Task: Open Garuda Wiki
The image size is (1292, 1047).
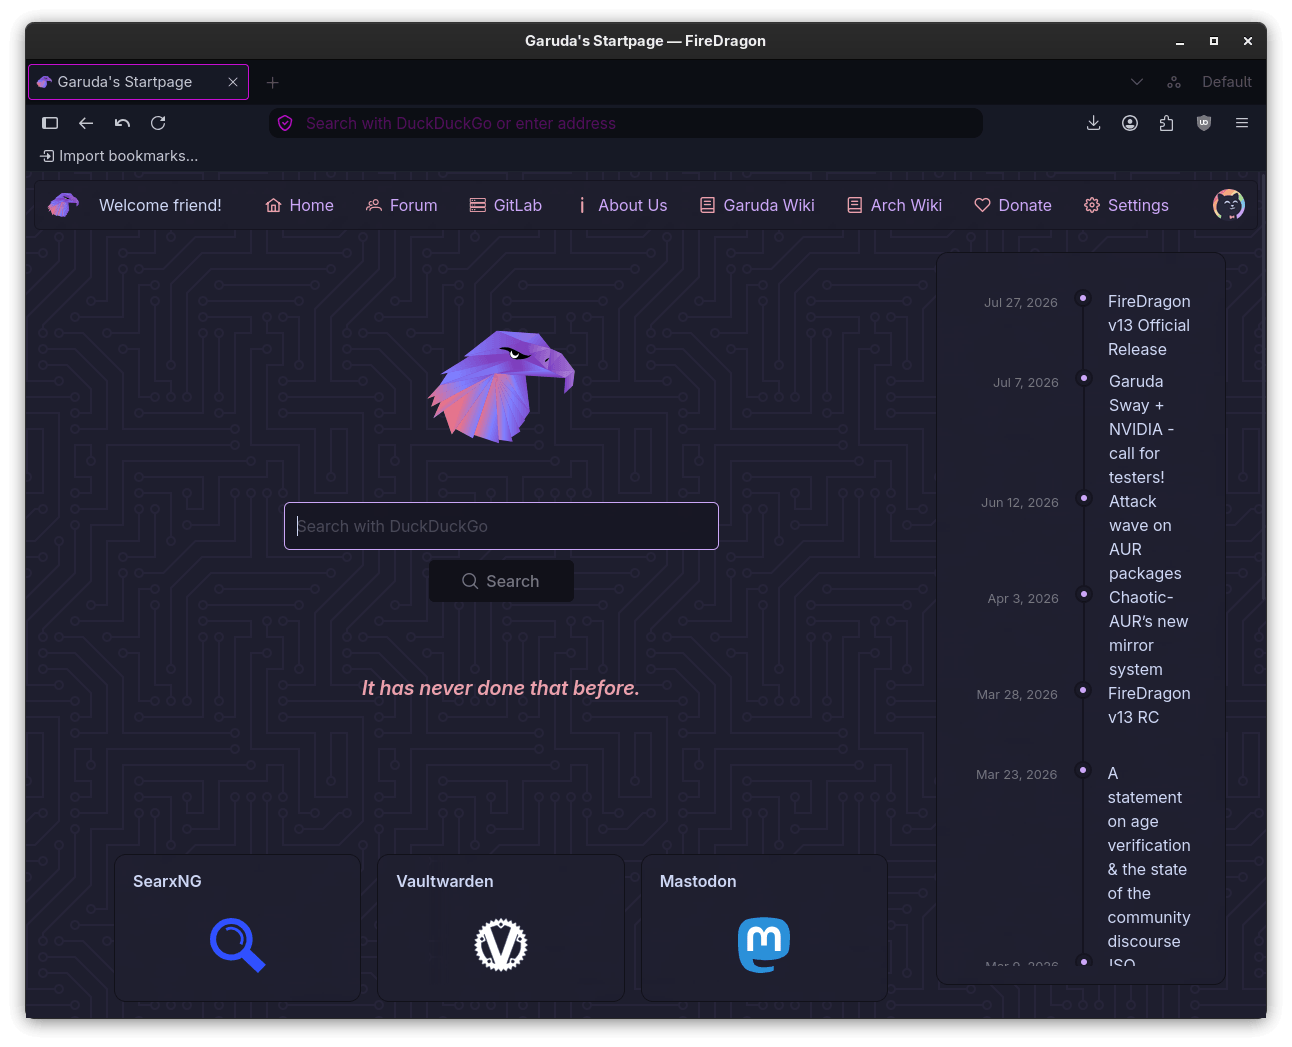Action: [x=757, y=205]
